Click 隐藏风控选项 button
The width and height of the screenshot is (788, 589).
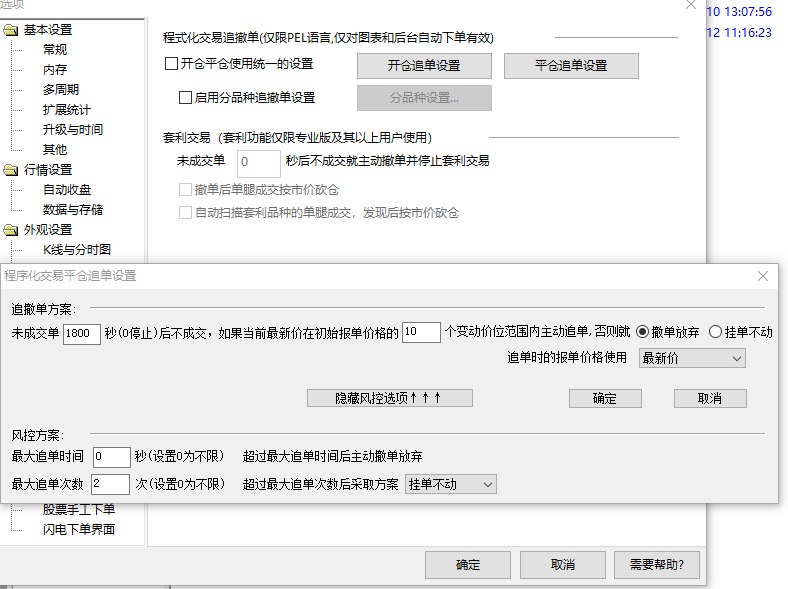(389, 398)
